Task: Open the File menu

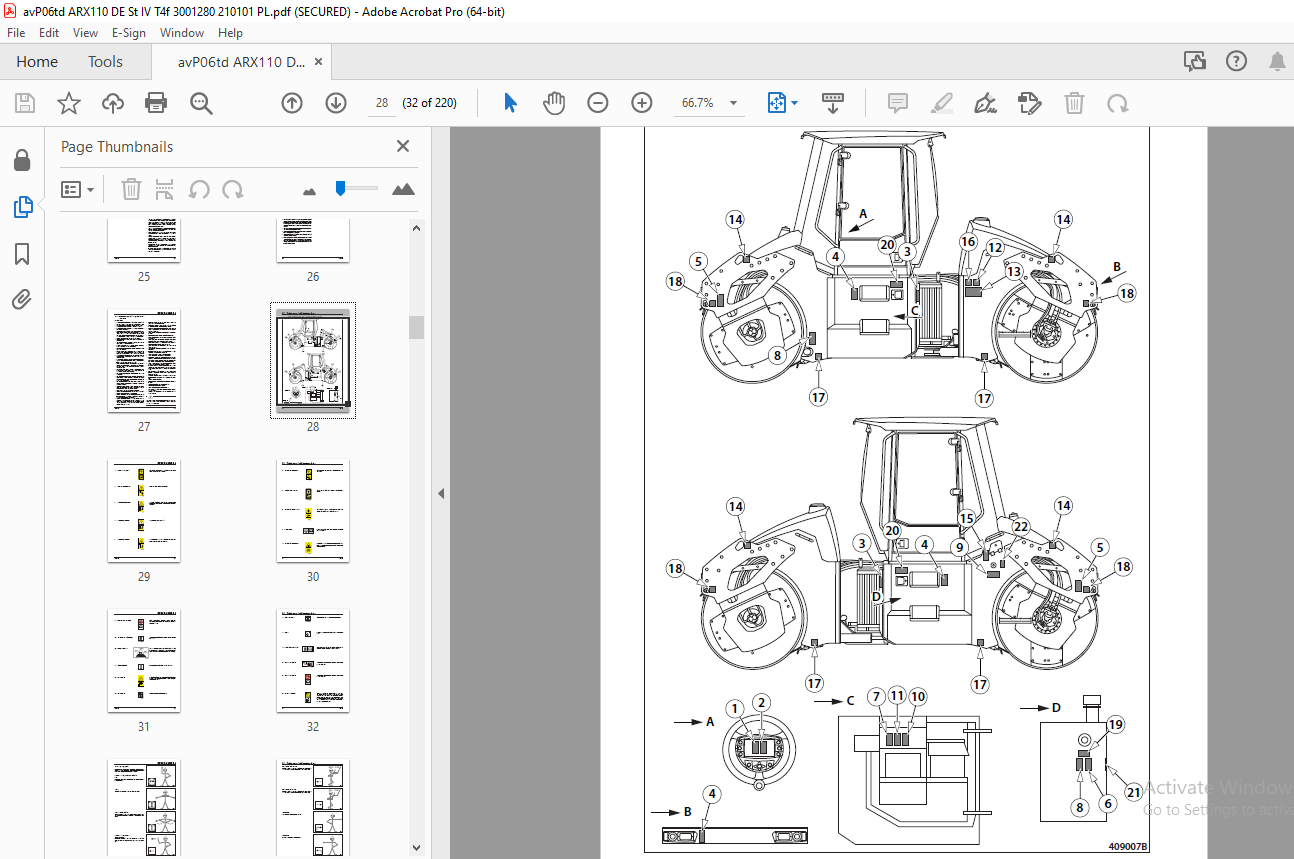Action: pyautogui.click(x=16, y=33)
